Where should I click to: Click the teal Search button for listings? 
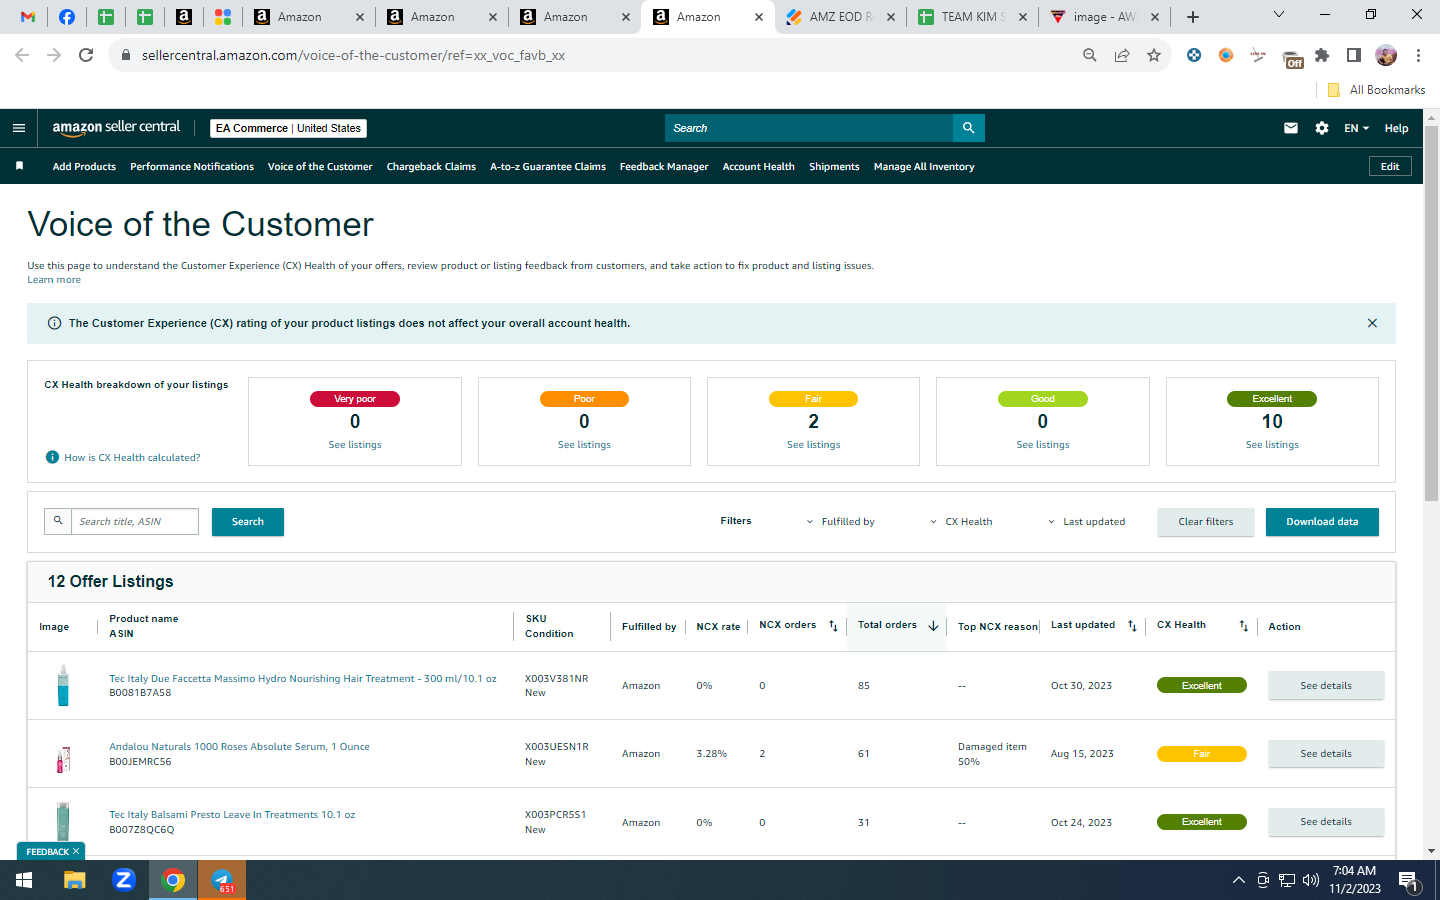click(x=248, y=522)
